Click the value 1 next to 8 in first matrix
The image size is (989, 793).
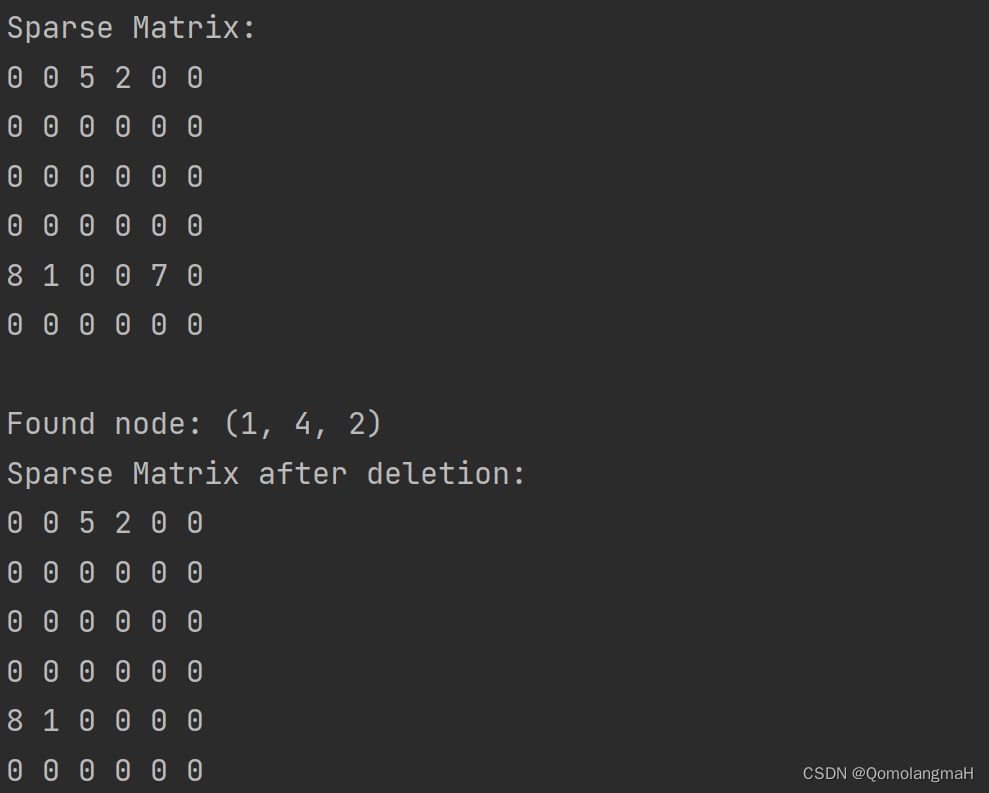51,276
